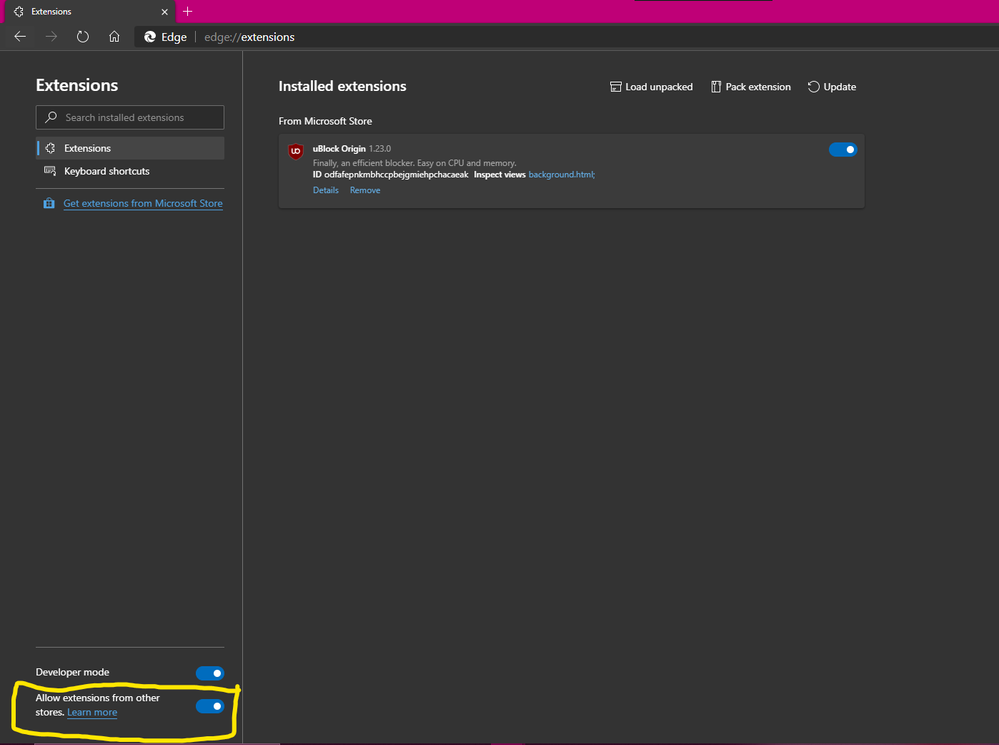
Task: Disable the uBlock Origin extension toggle
Action: 843,149
